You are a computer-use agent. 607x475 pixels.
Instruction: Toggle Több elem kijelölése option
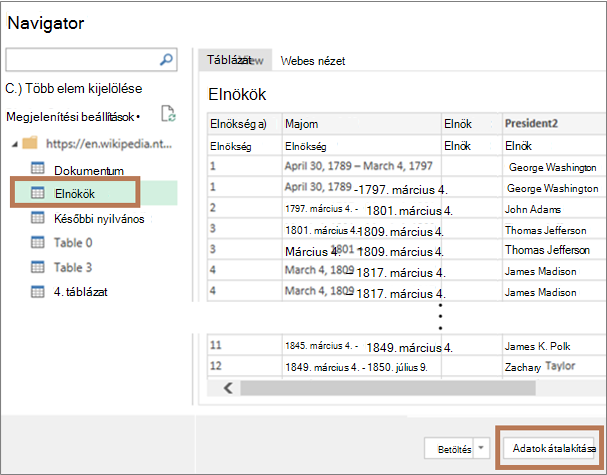tap(74, 89)
